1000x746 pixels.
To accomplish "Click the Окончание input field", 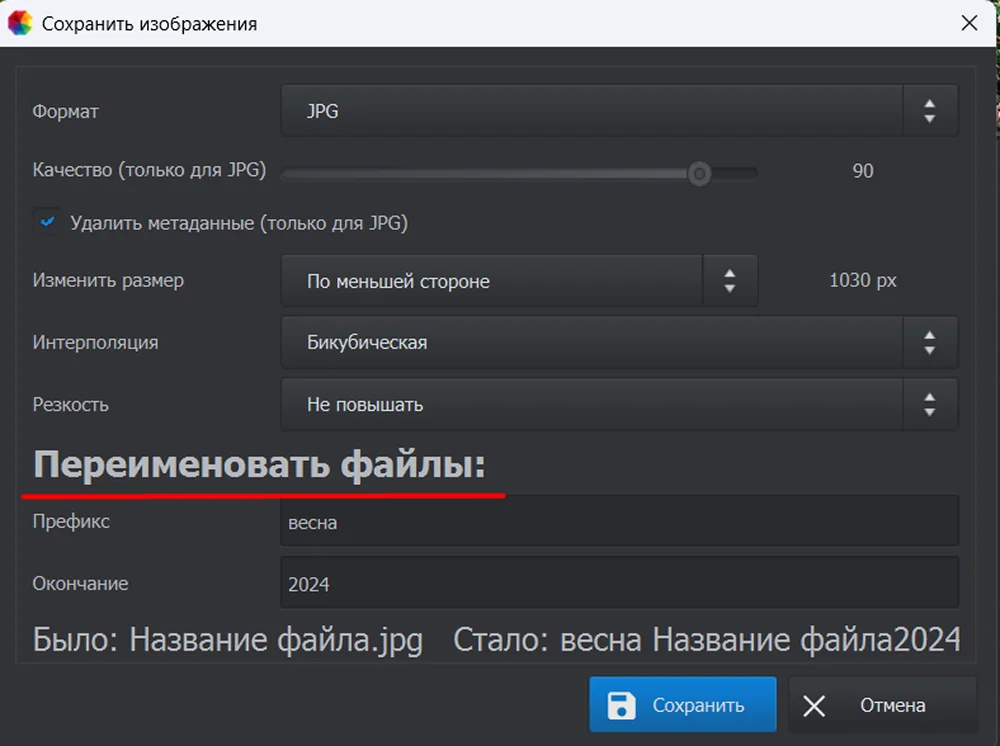I will pyautogui.click(x=619, y=583).
